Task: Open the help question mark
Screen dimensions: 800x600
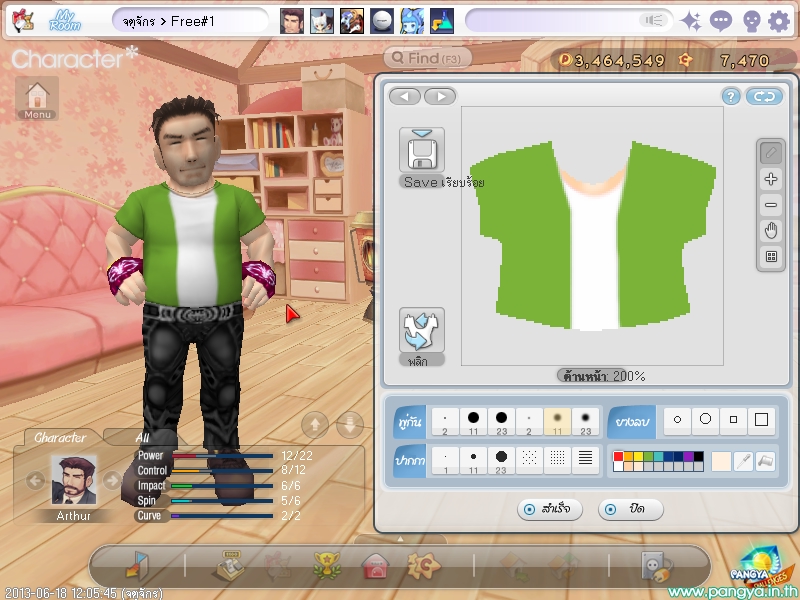Action: coord(731,96)
